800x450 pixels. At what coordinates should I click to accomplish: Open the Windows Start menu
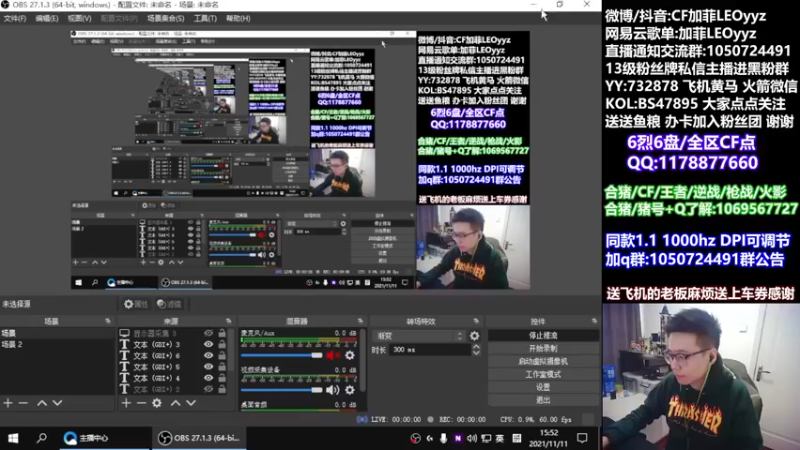[x=13, y=438]
